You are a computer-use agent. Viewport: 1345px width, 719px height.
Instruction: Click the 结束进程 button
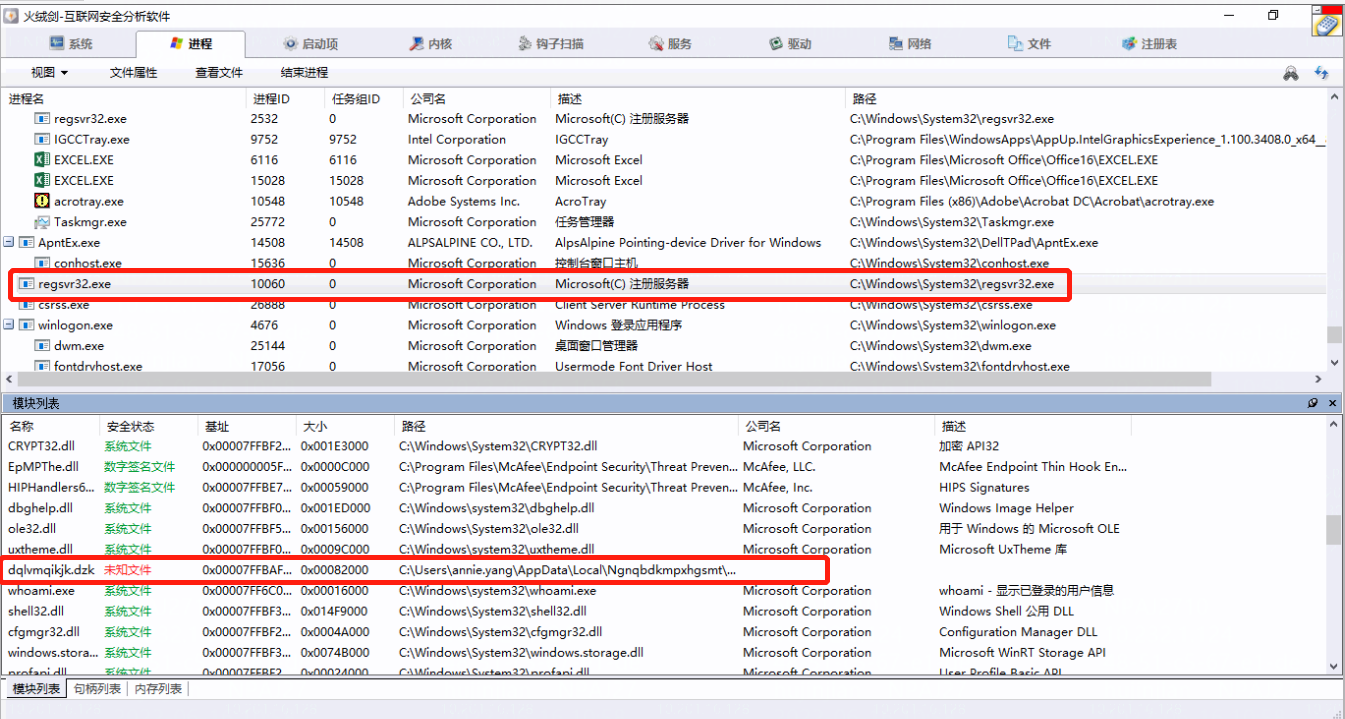pos(304,73)
